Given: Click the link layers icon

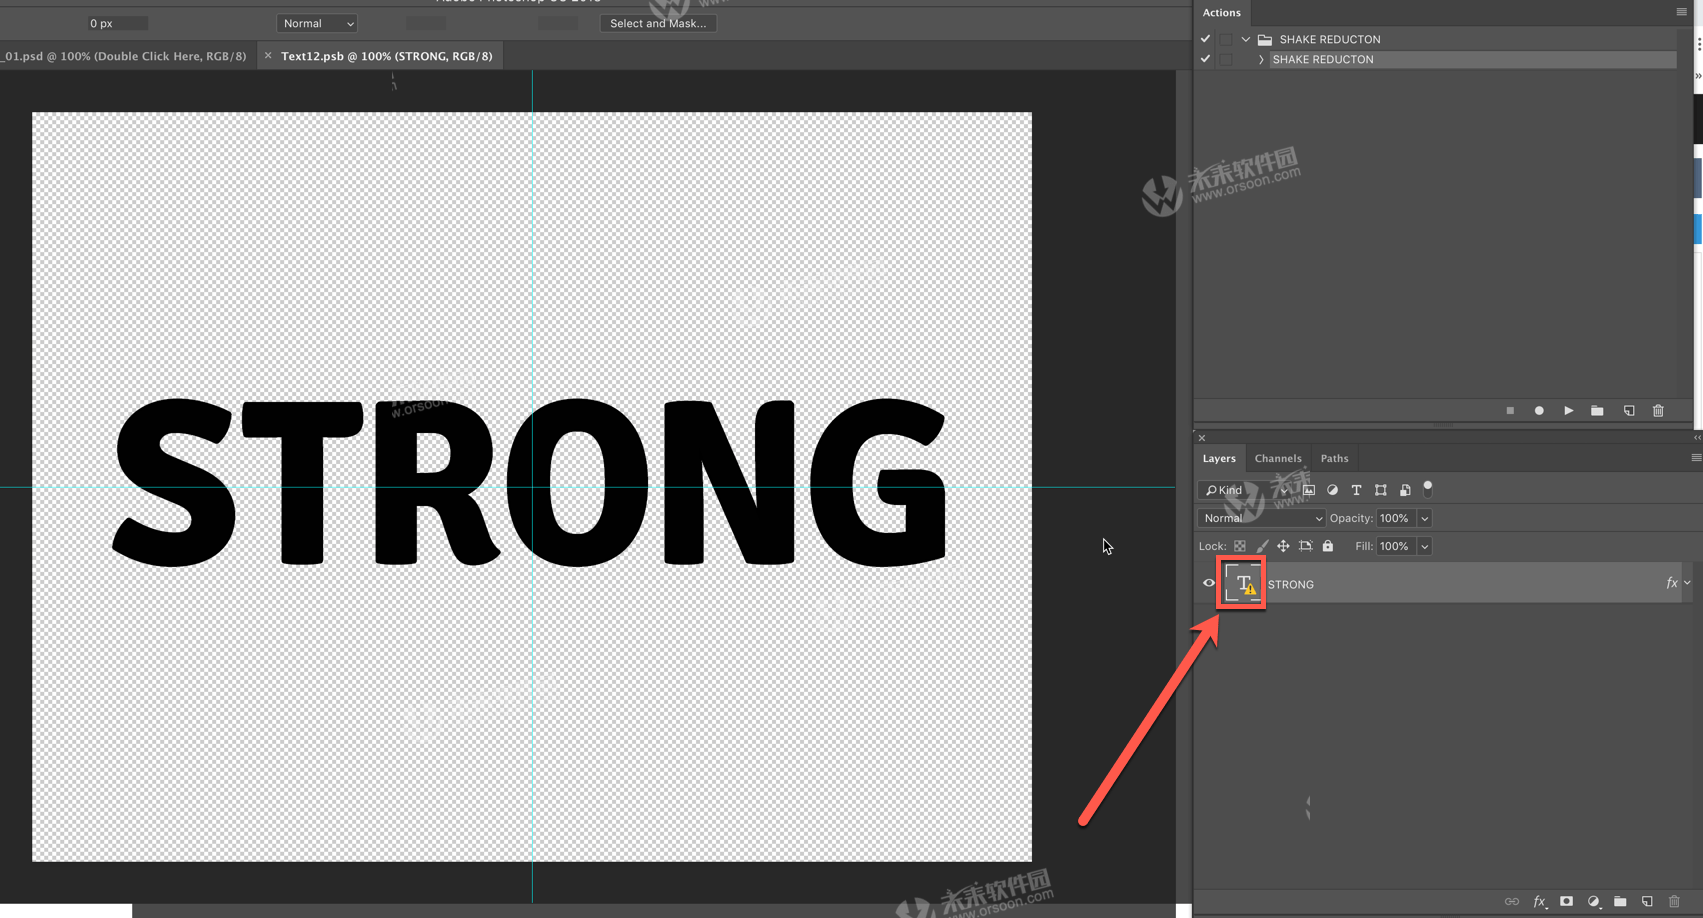Looking at the screenshot, I should (x=1512, y=902).
